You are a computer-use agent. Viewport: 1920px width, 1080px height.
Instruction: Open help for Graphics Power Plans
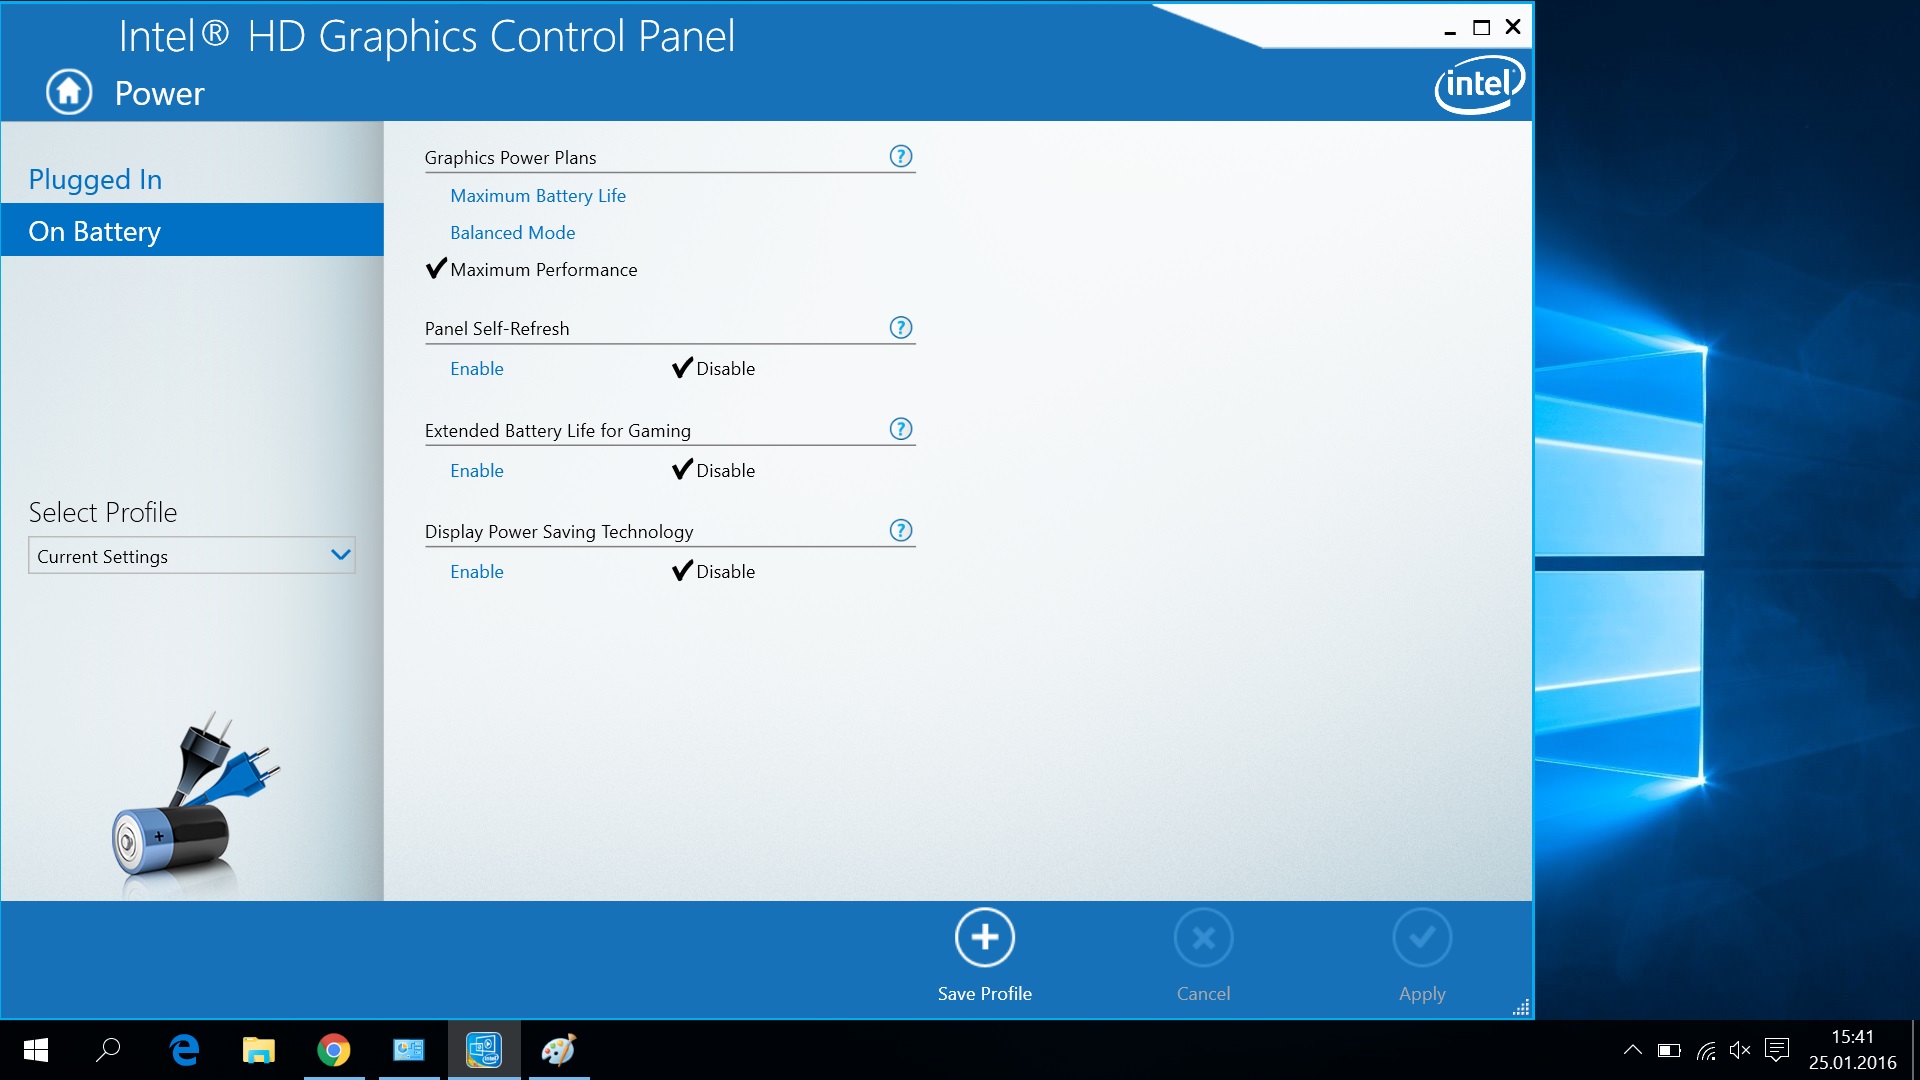901,156
